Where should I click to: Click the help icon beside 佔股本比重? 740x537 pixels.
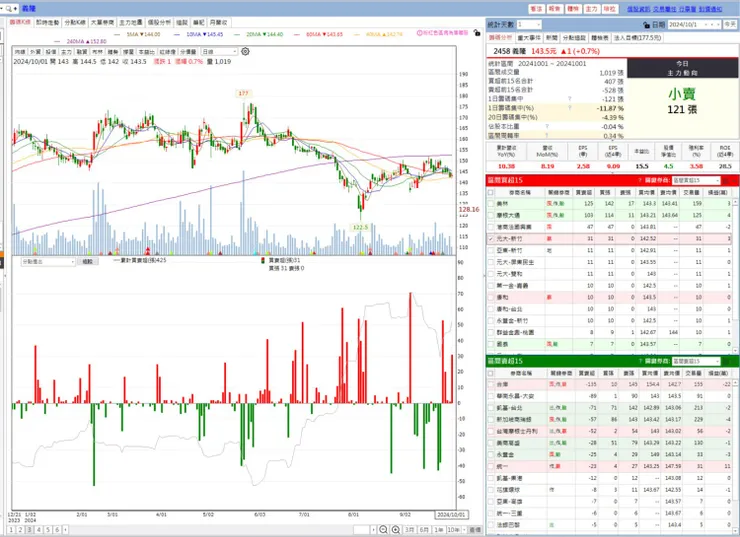[547, 126]
